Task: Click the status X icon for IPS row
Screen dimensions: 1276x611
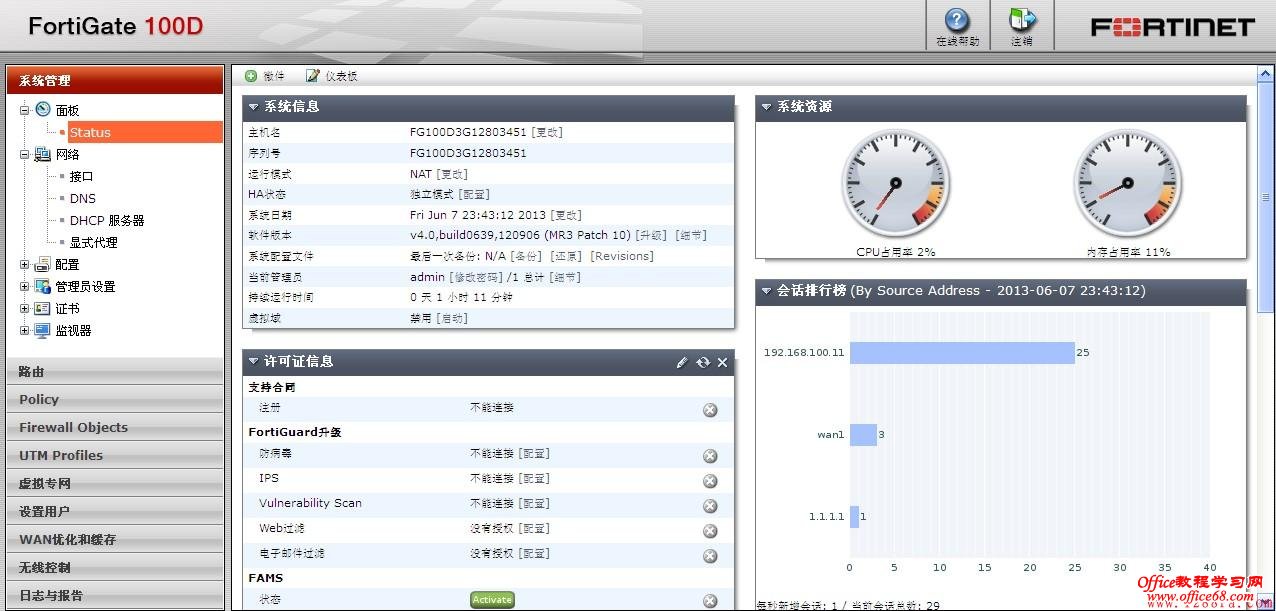Action: click(x=710, y=481)
